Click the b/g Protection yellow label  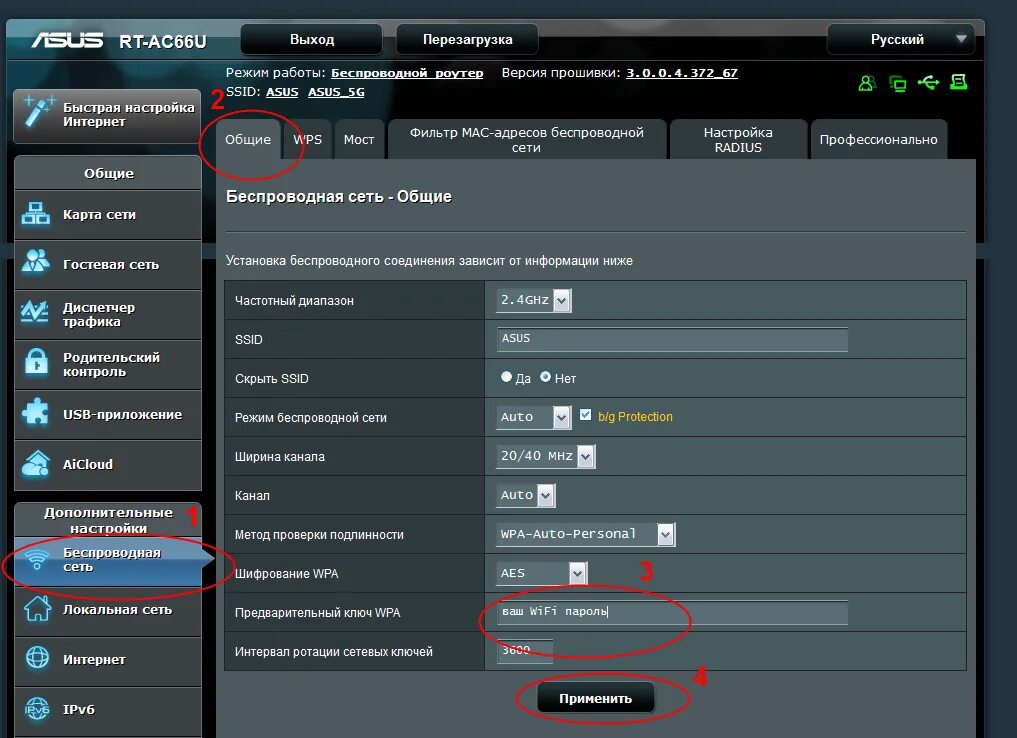(635, 416)
